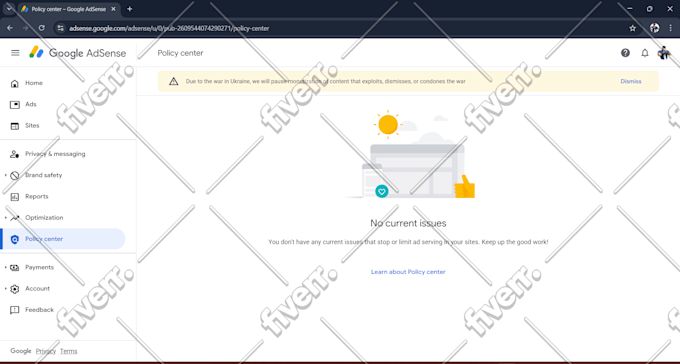Click the Payments money icon
The height and width of the screenshot is (364, 680).
(15, 268)
